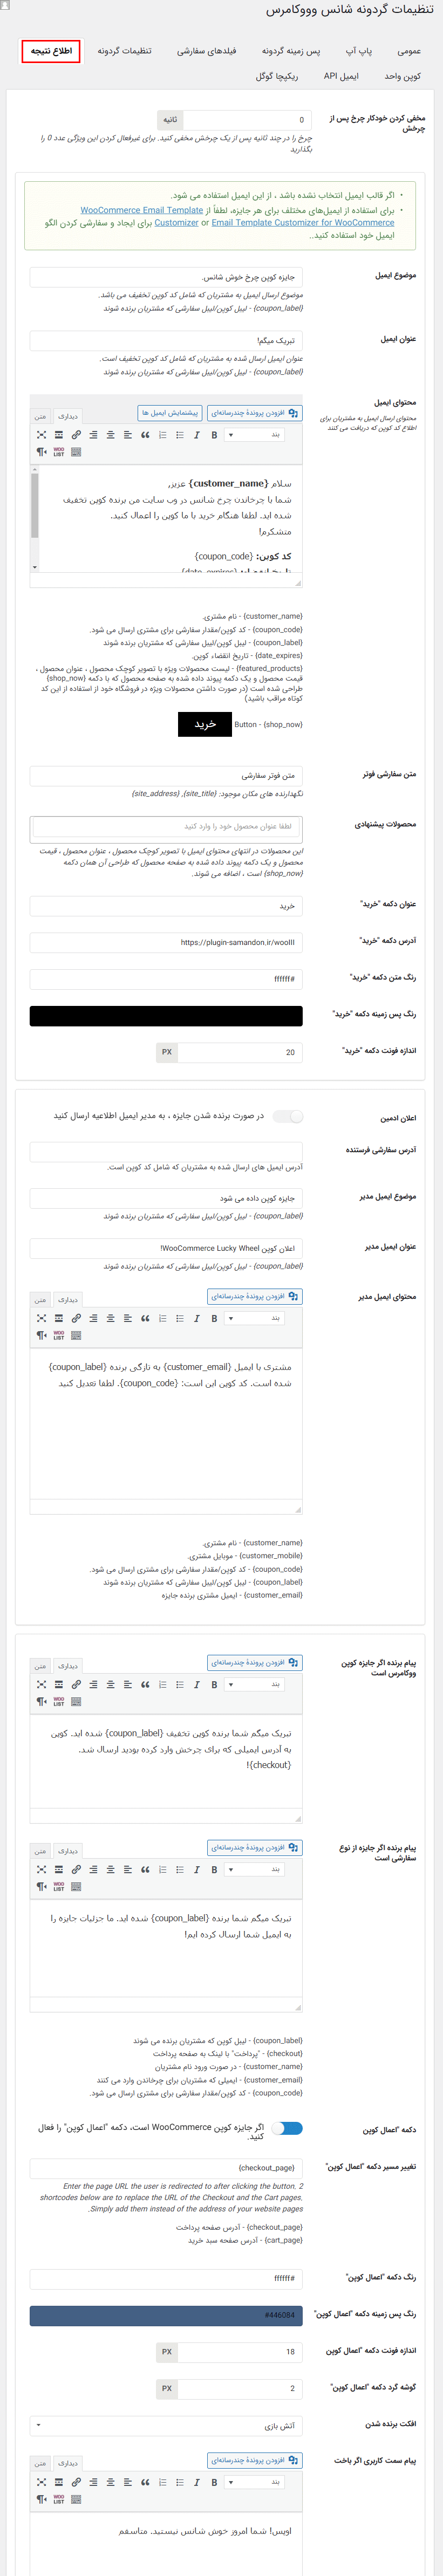Follow the Email Template Customizer for WooCommerce link
This screenshot has height=2576, width=443.
coord(303,222)
